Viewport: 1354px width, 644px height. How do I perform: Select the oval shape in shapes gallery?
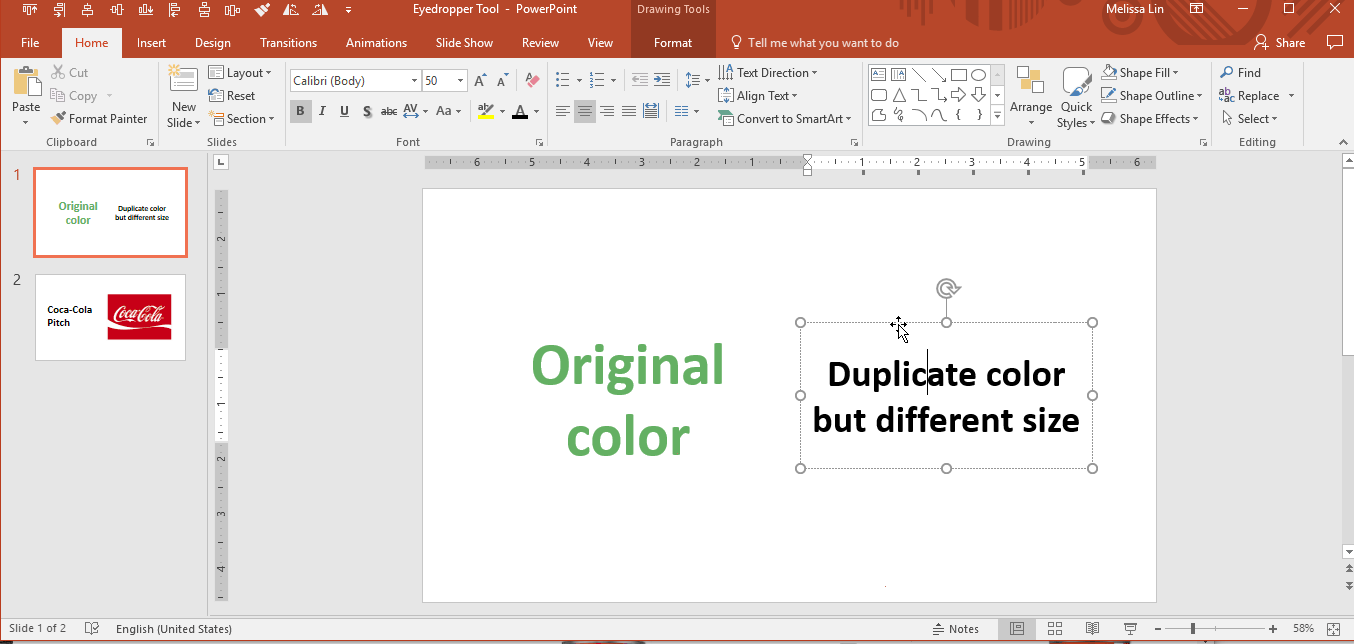pos(978,75)
